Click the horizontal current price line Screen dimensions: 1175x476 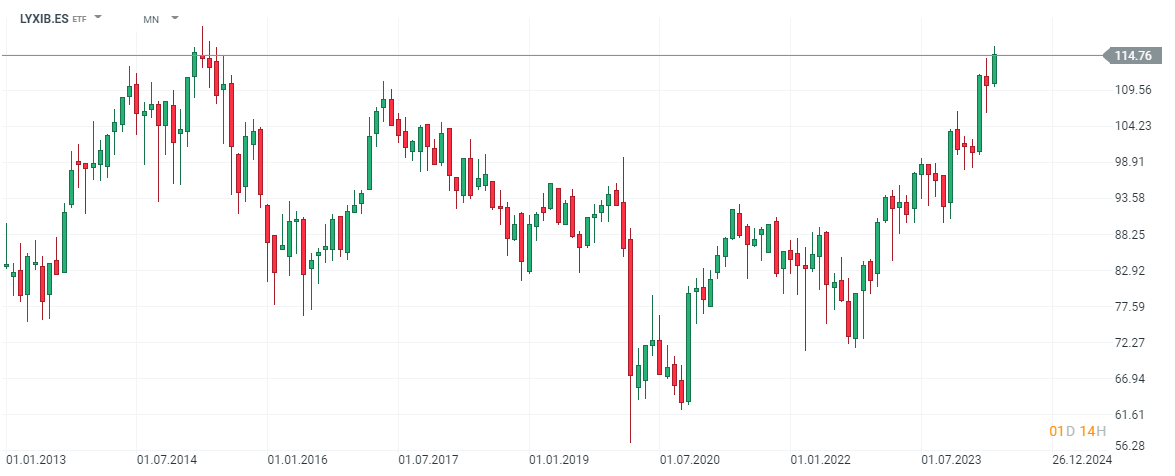[x=500, y=55]
